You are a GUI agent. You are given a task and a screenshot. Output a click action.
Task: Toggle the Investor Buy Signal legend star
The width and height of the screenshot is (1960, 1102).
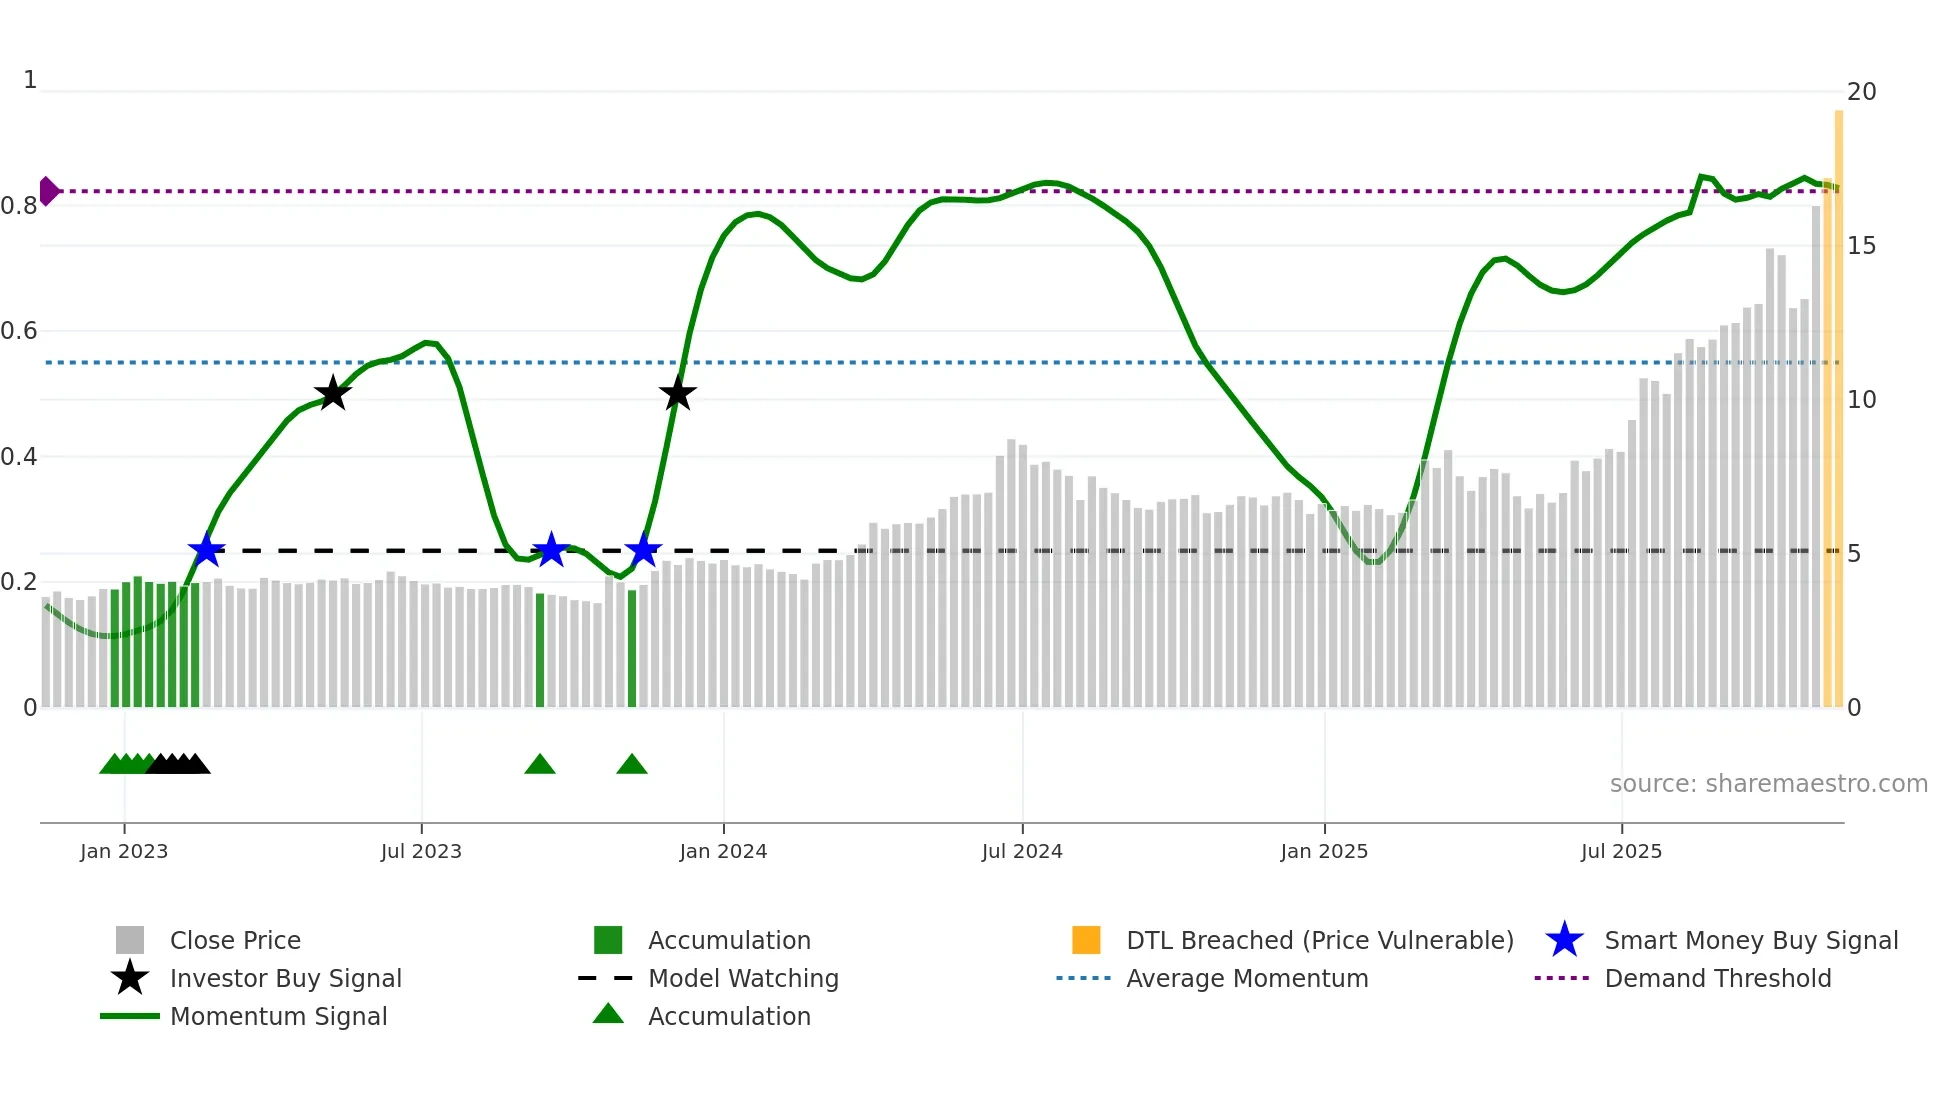pyautogui.click(x=130, y=978)
